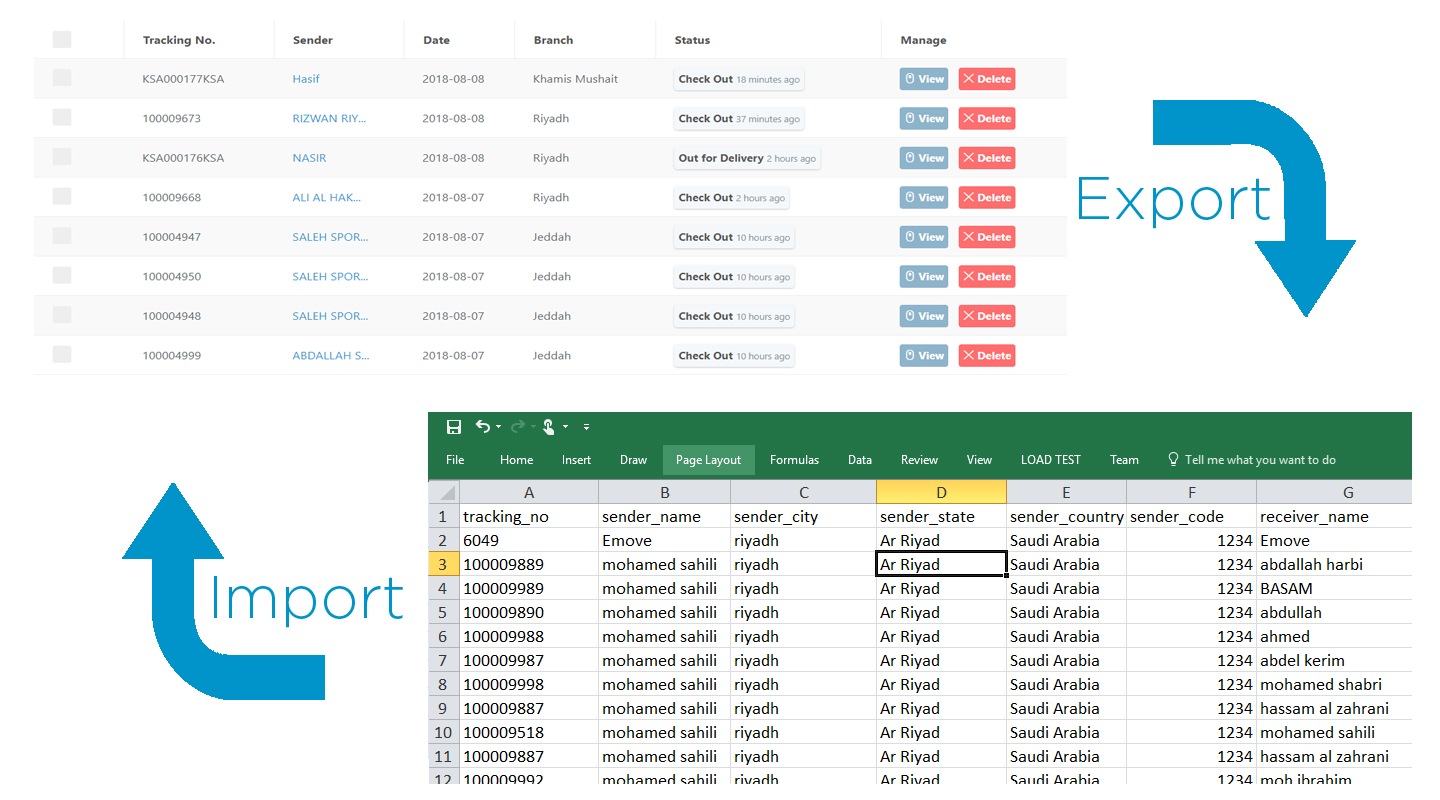Switch to the Team ribbon tab
Screen dimensions: 1440x800
coord(1124,460)
